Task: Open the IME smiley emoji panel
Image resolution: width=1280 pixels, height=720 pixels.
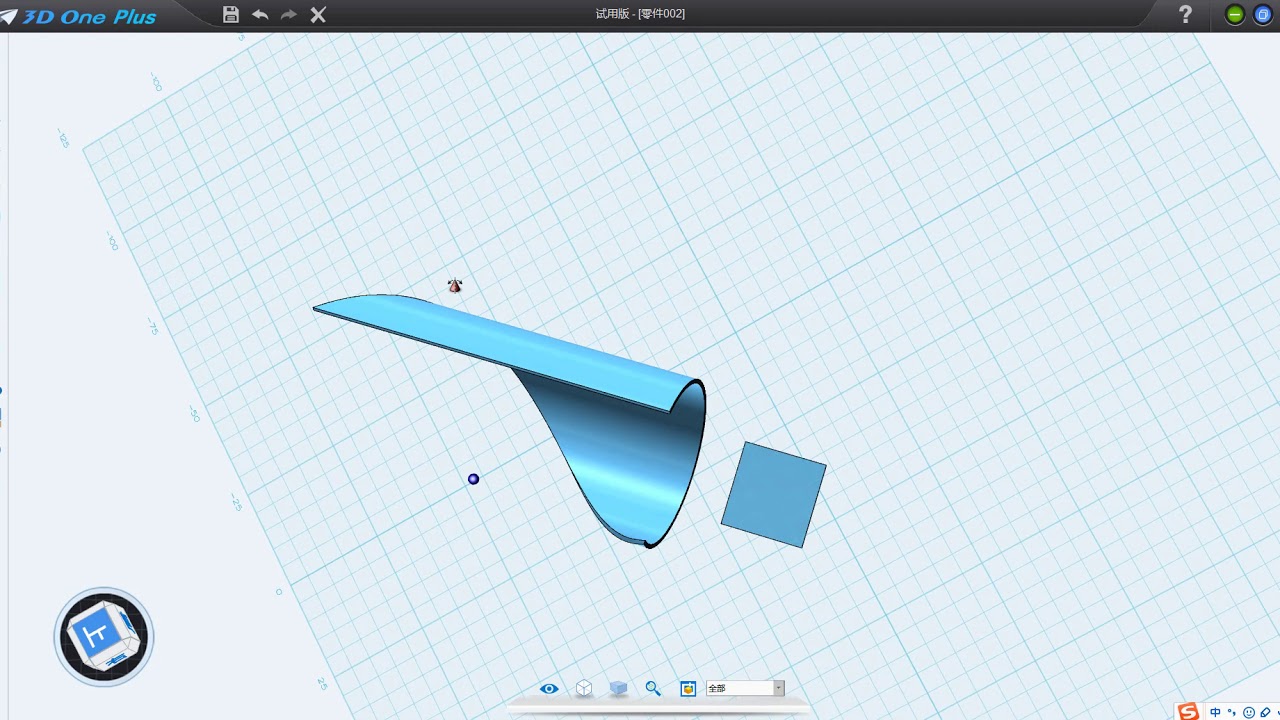Action: (x=1249, y=712)
